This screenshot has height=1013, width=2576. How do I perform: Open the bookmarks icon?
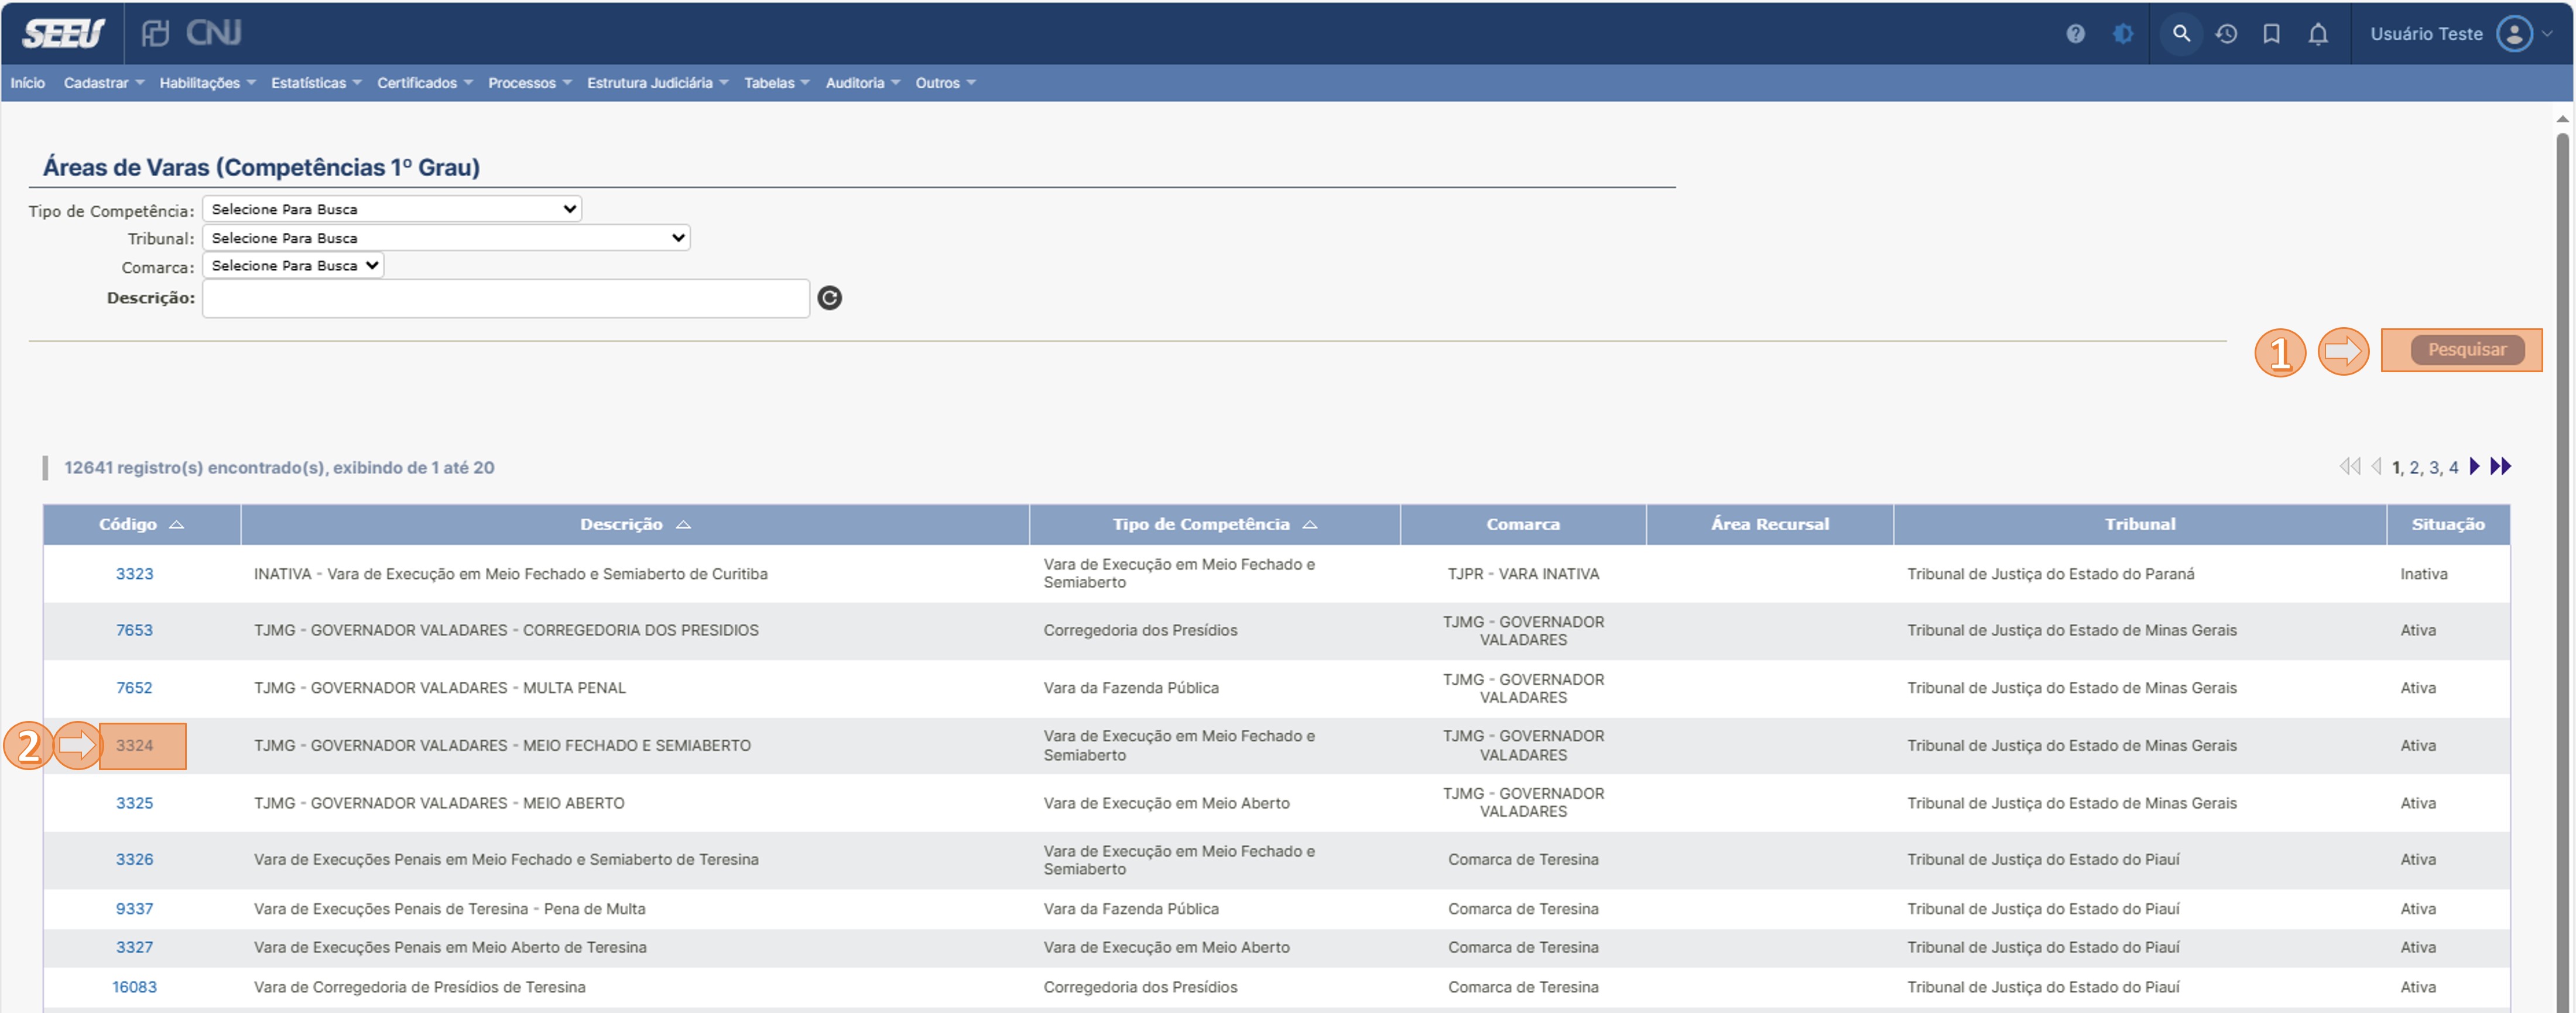(x=2272, y=34)
